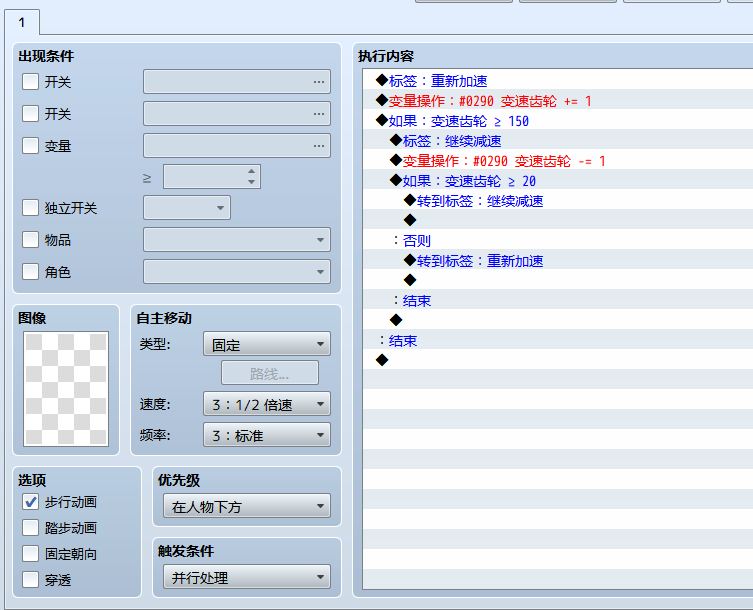Open the second 开关 selector ellipsis field

(237, 114)
